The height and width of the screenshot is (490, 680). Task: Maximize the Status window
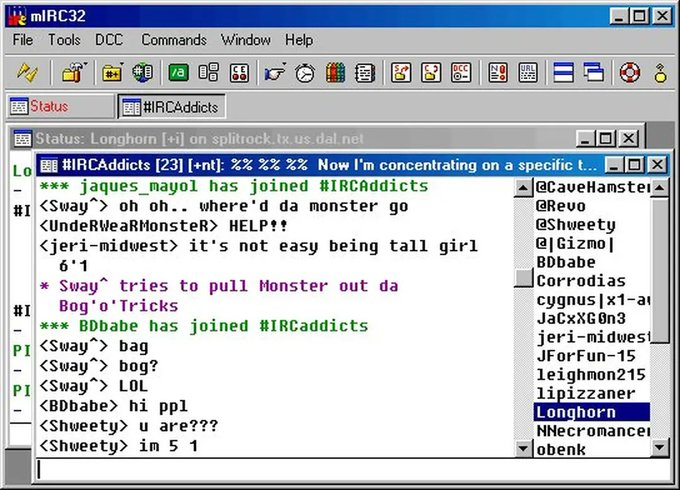(x=605, y=139)
